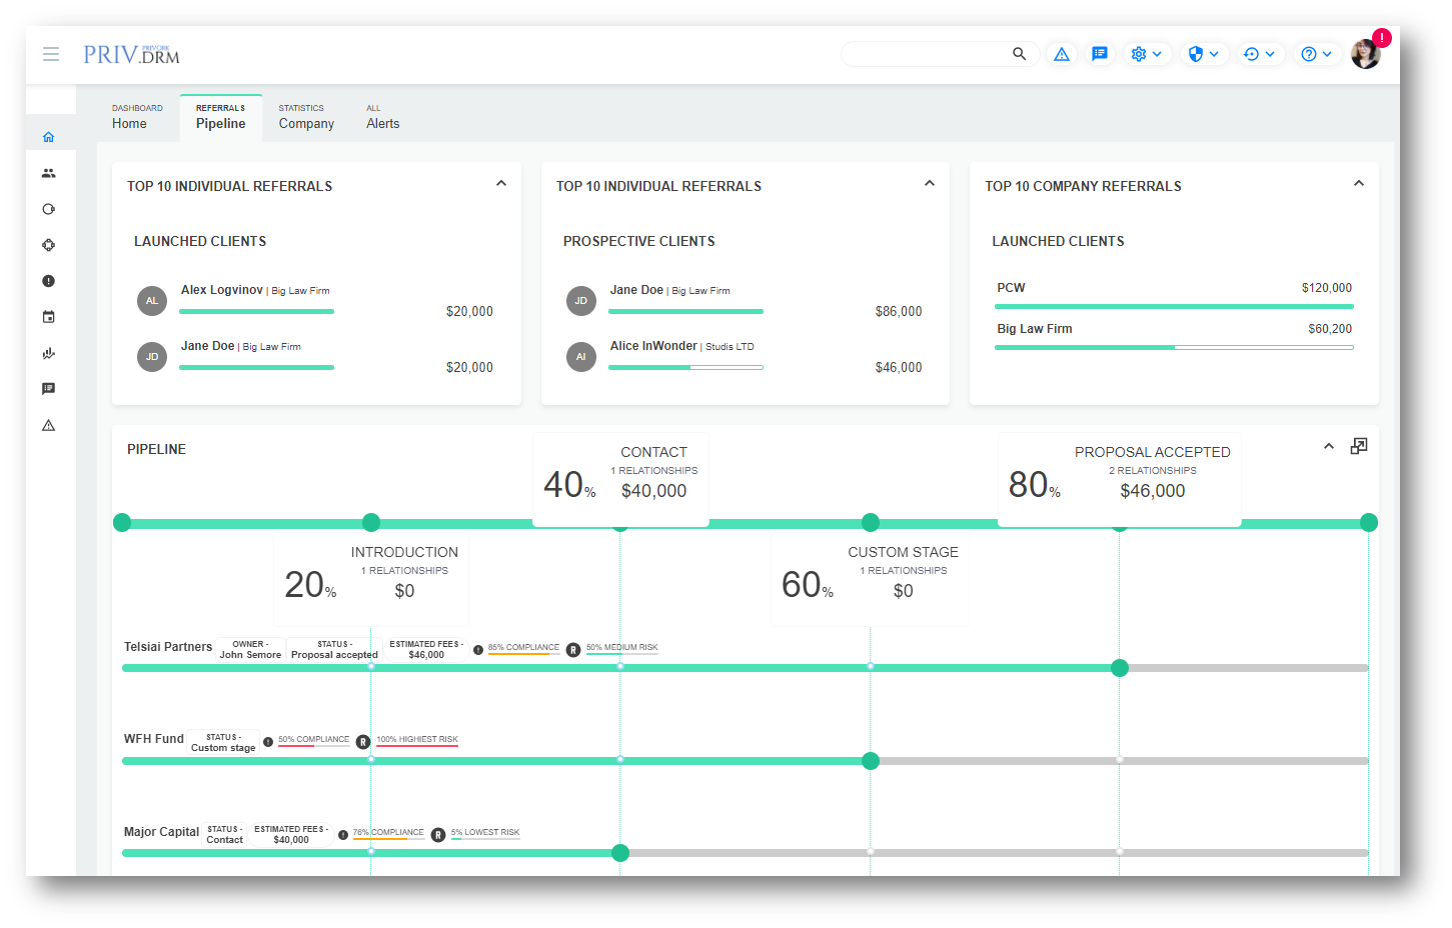Open the user profile avatar

[1365, 54]
